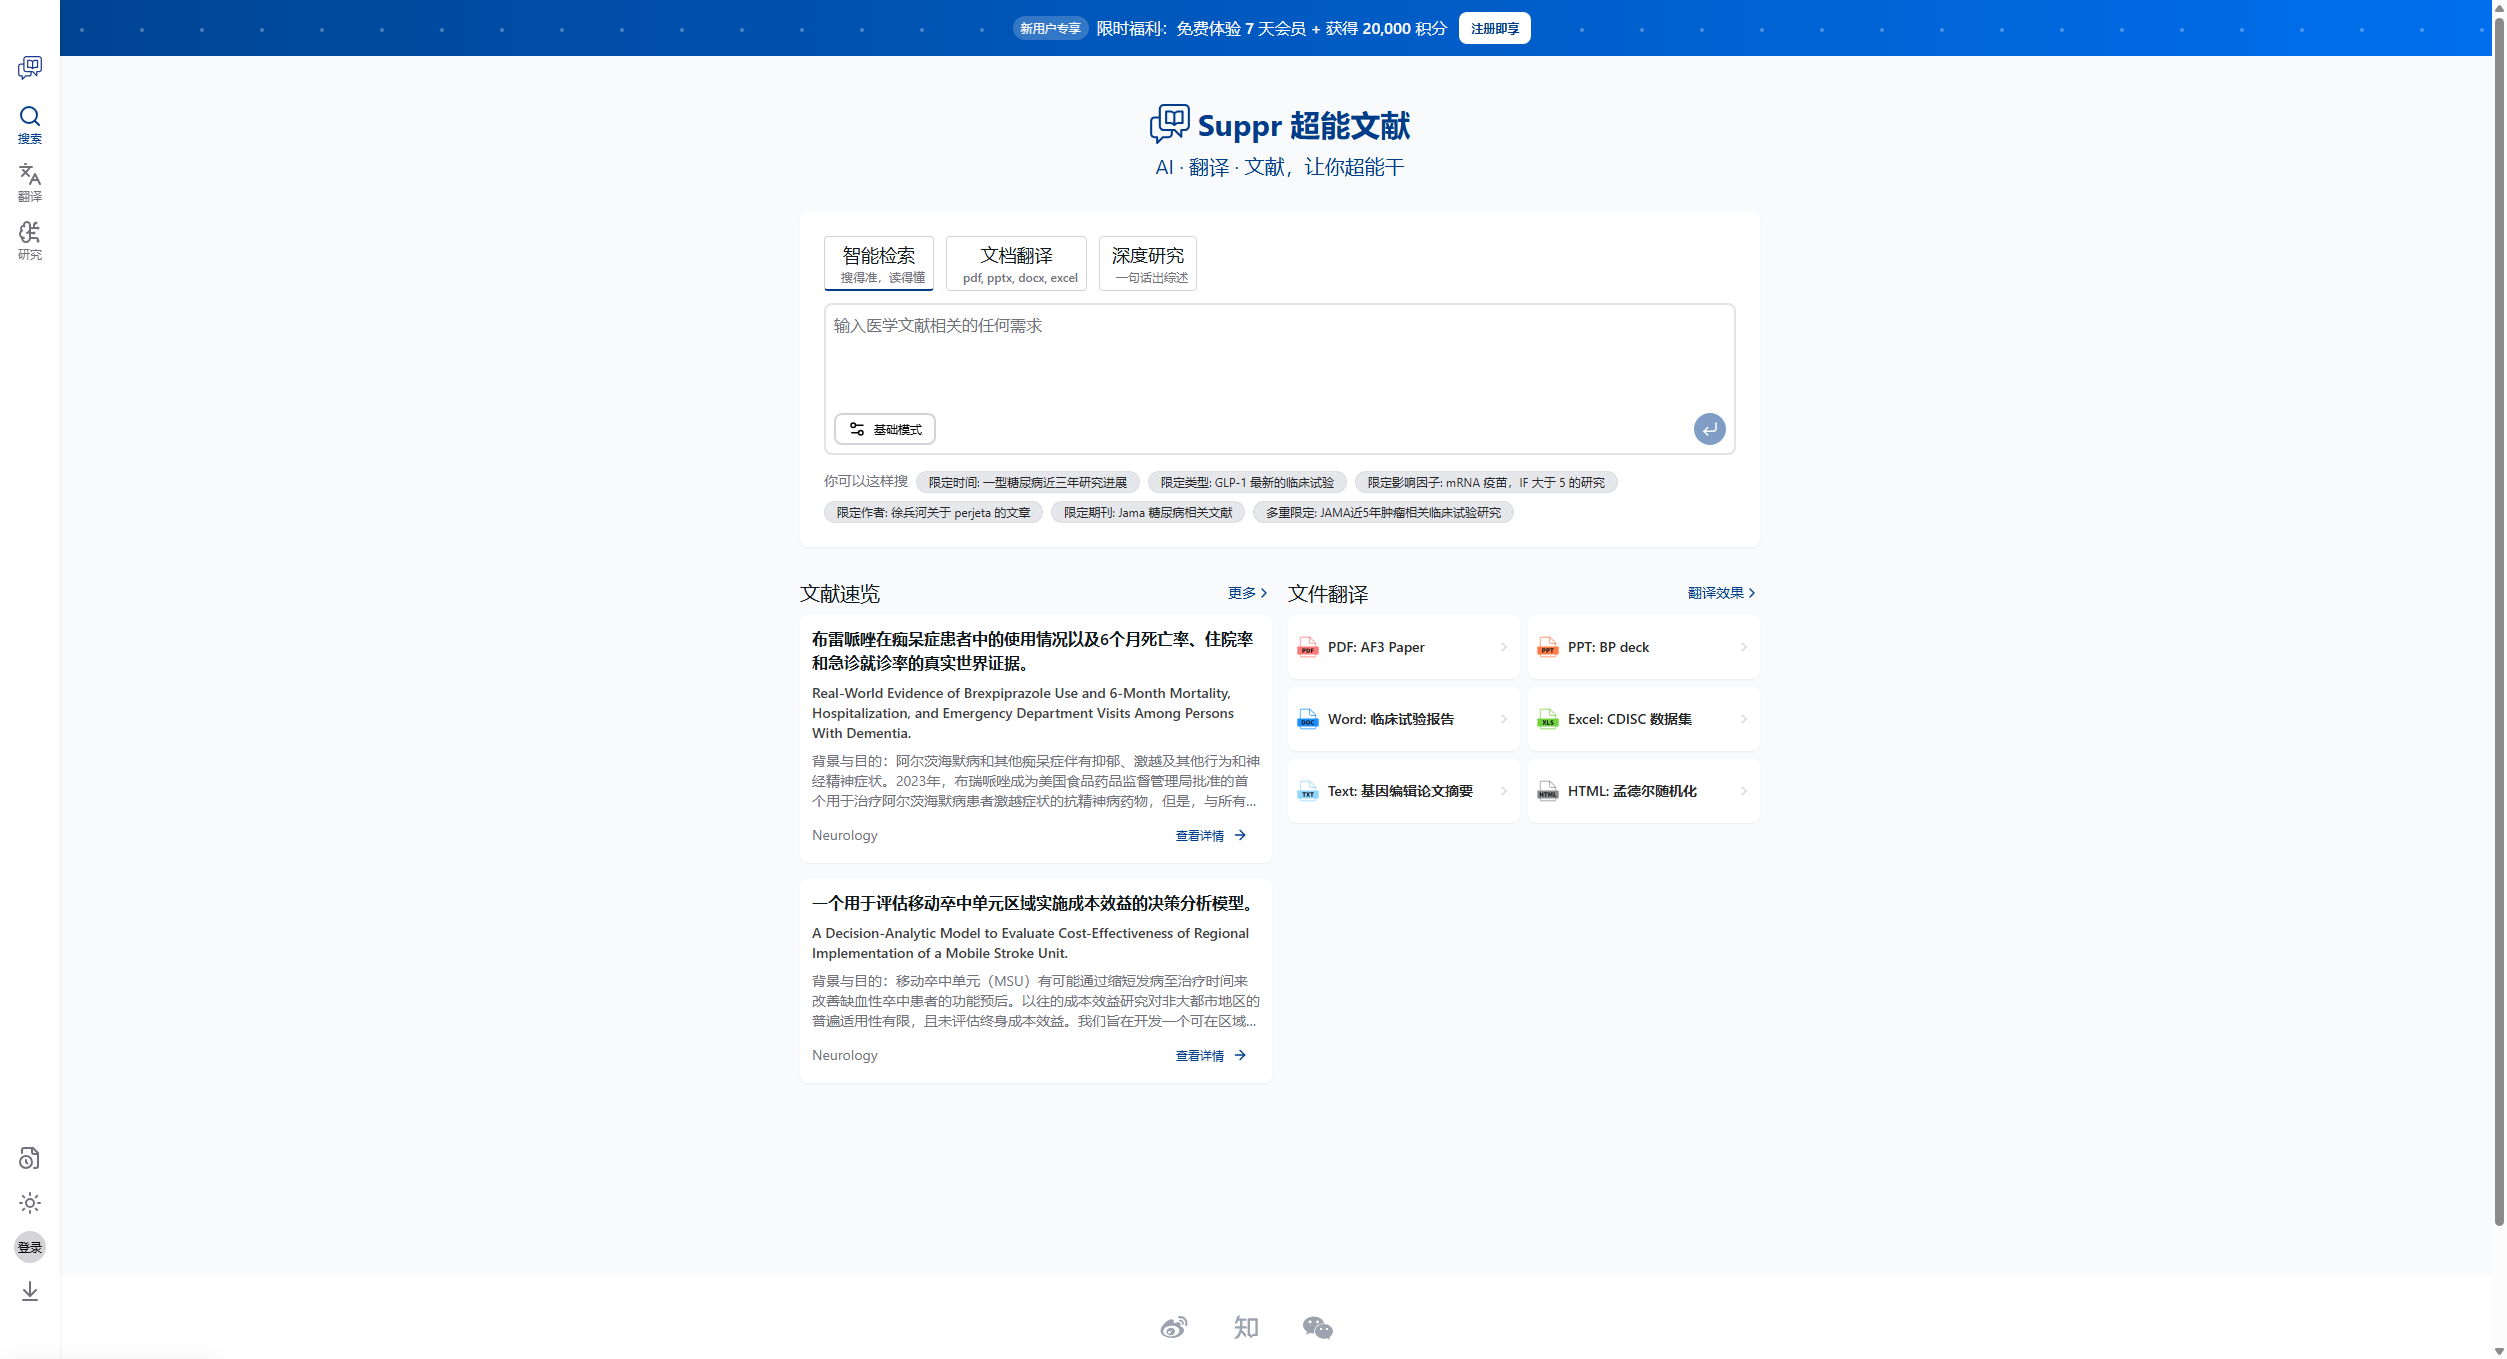Open the WeChat social icon

click(x=1318, y=1327)
